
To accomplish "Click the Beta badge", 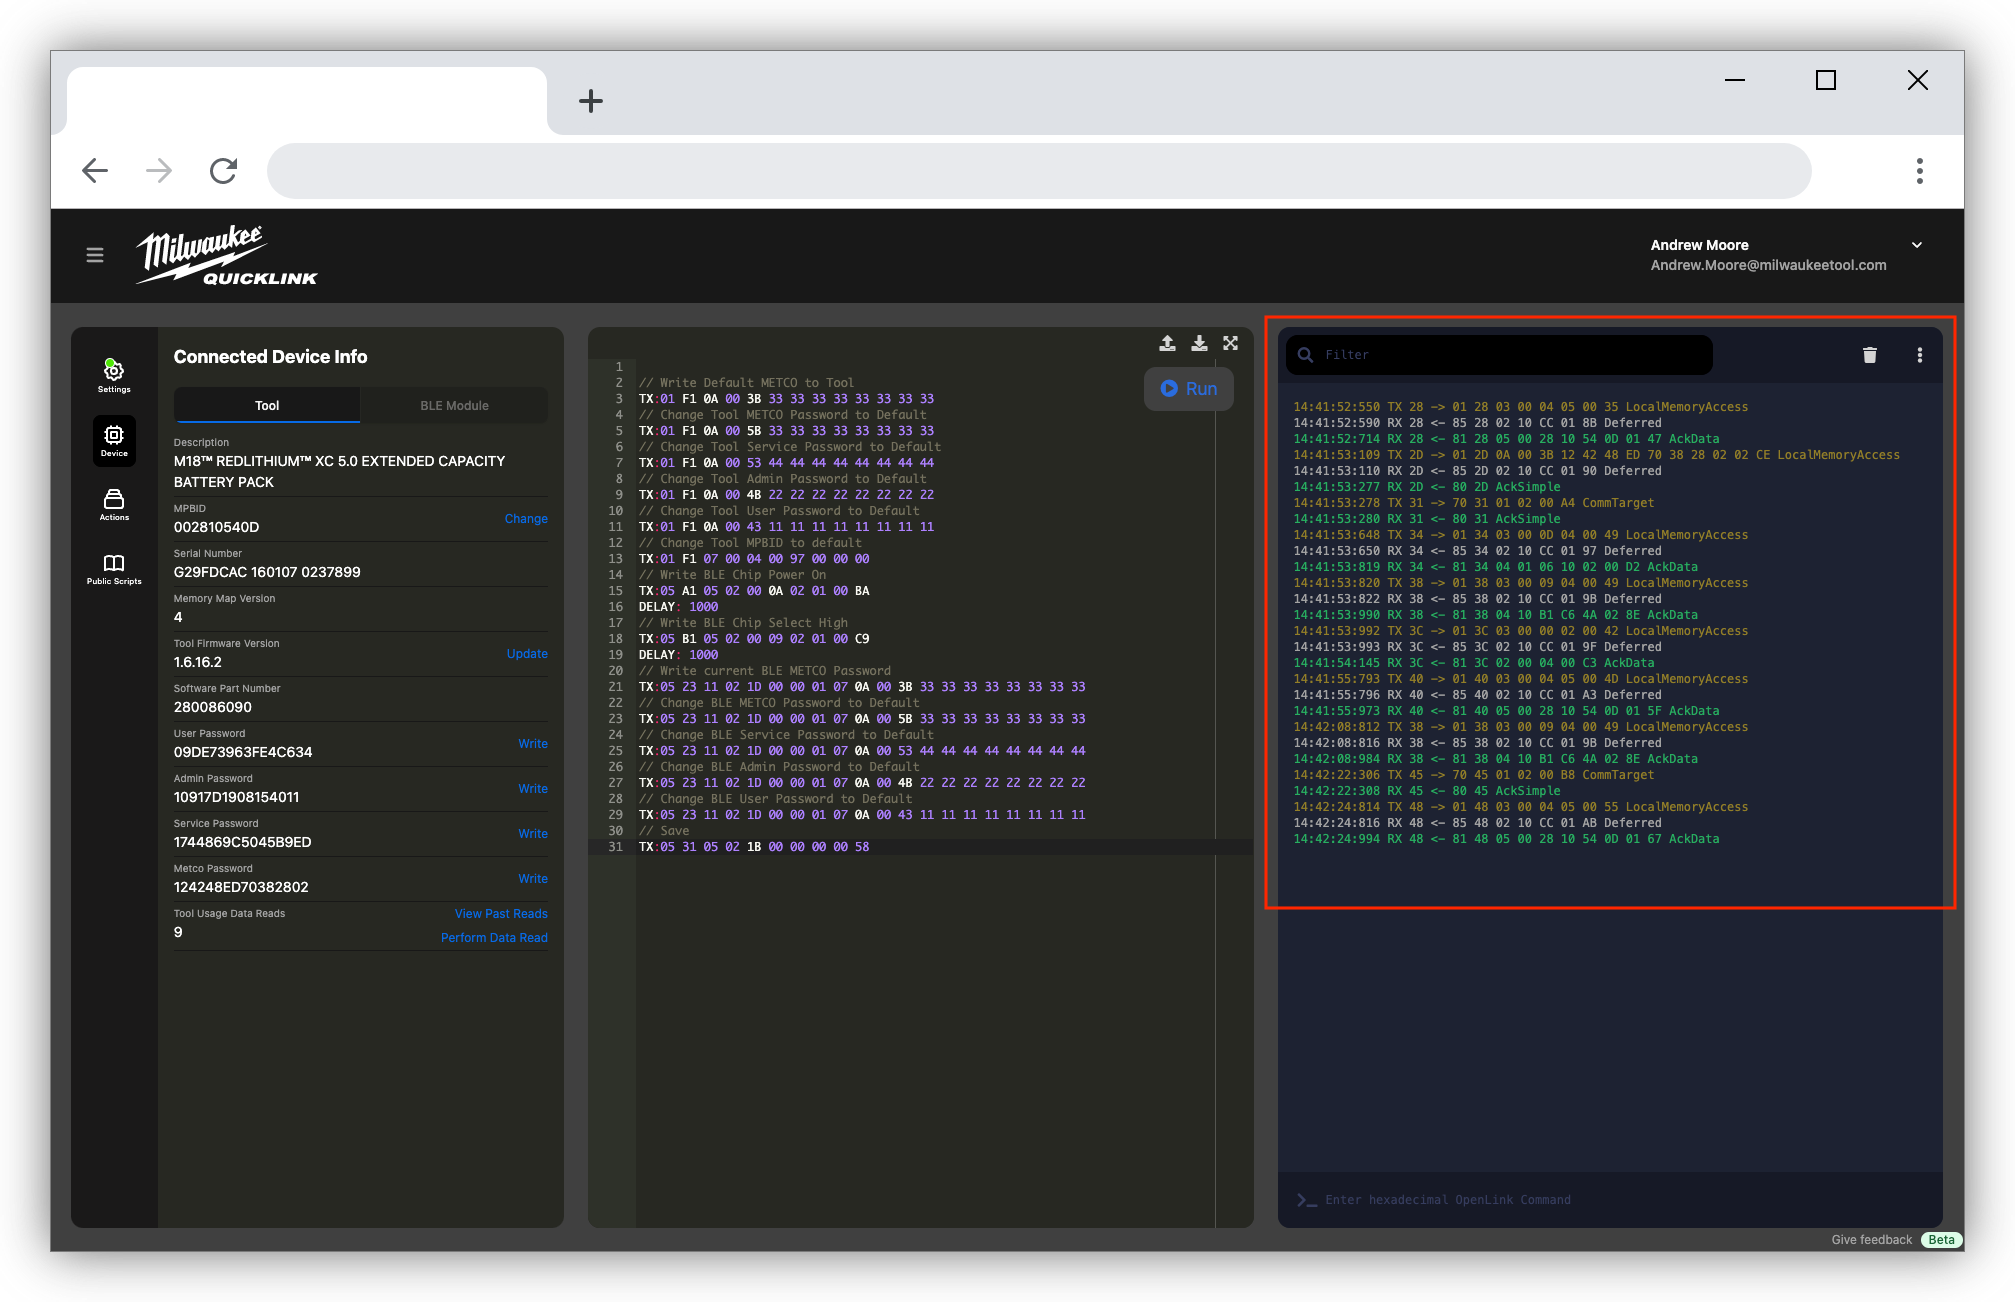I will click(1941, 1240).
